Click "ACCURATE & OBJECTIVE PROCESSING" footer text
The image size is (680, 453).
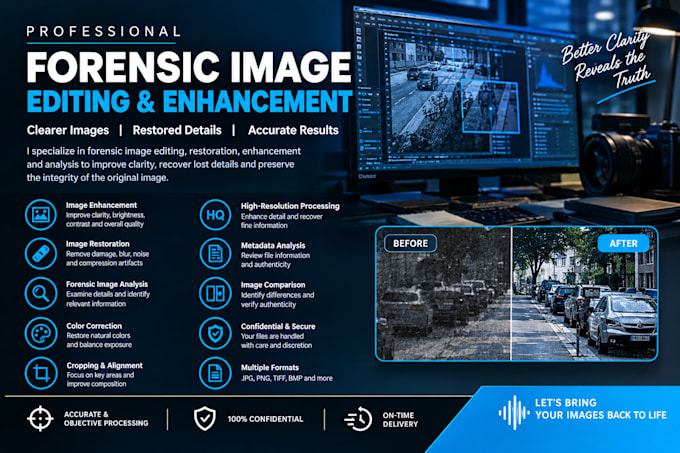pyautogui.click(x=106, y=419)
